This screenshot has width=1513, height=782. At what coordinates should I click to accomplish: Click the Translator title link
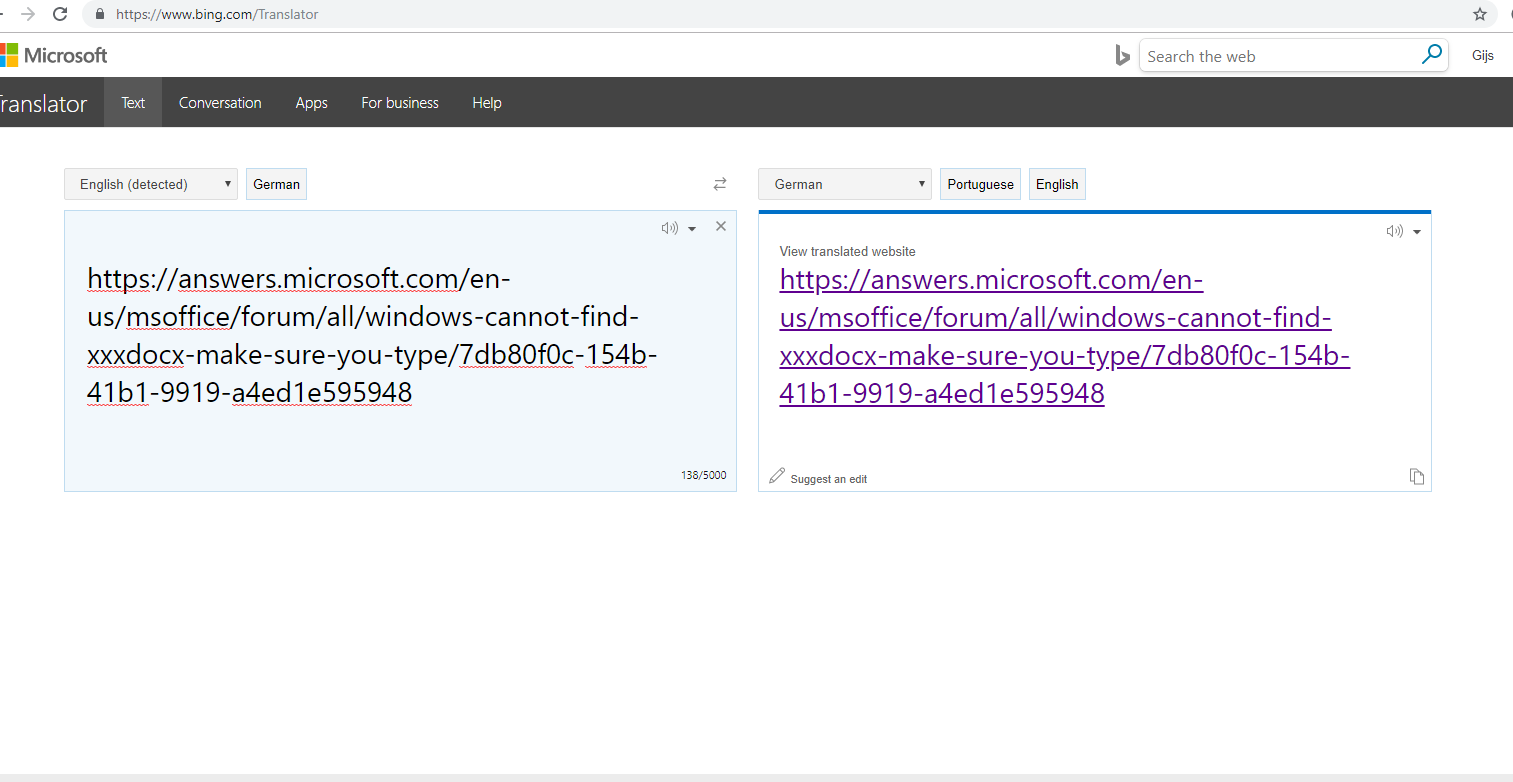(x=43, y=103)
